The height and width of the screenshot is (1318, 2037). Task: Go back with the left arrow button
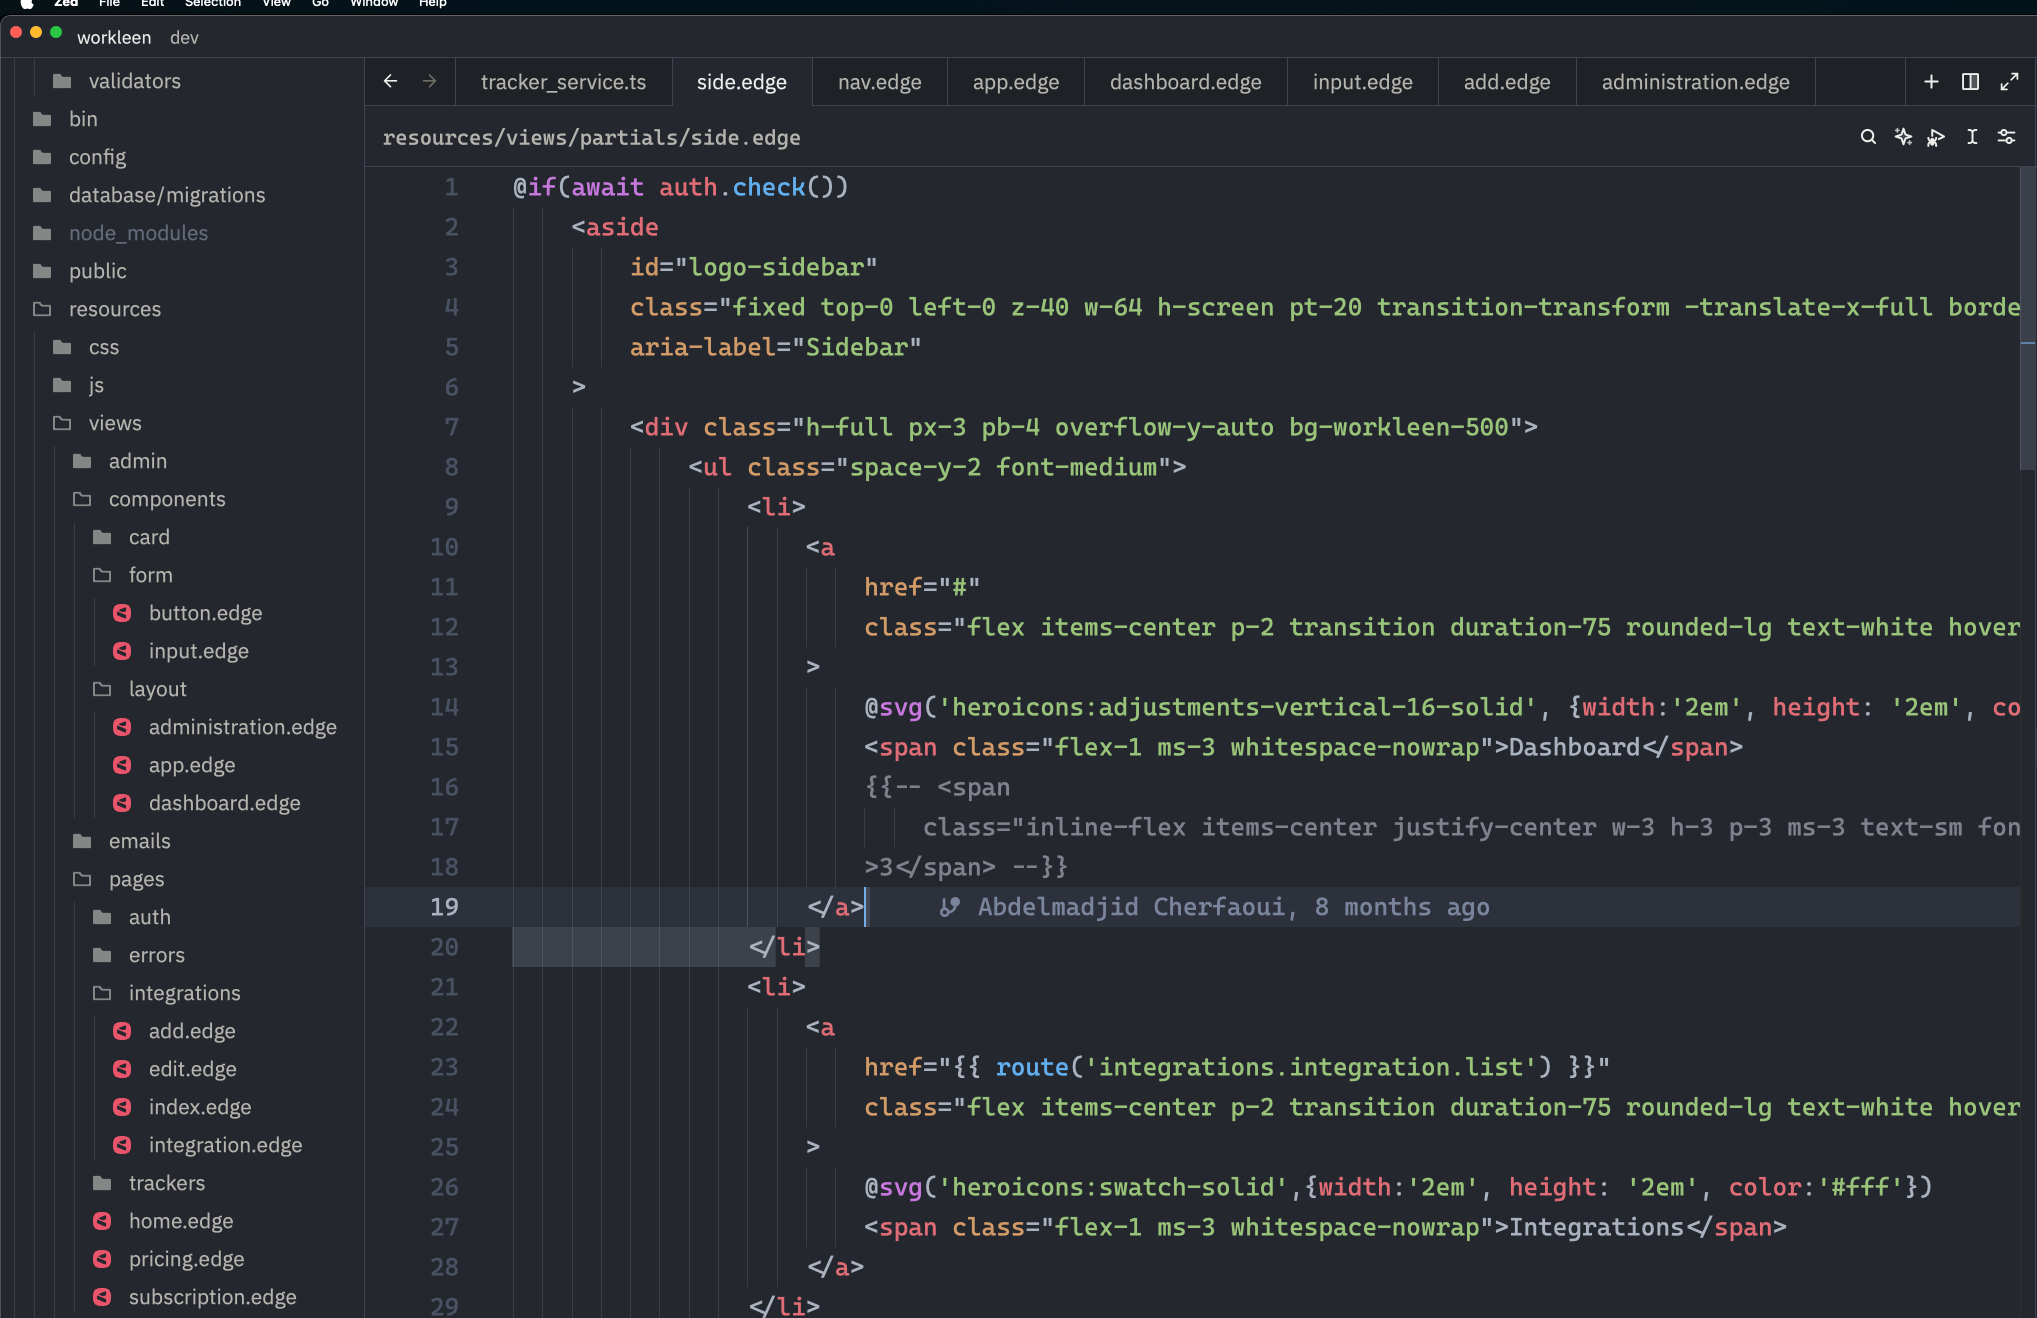tap(390, 82)
